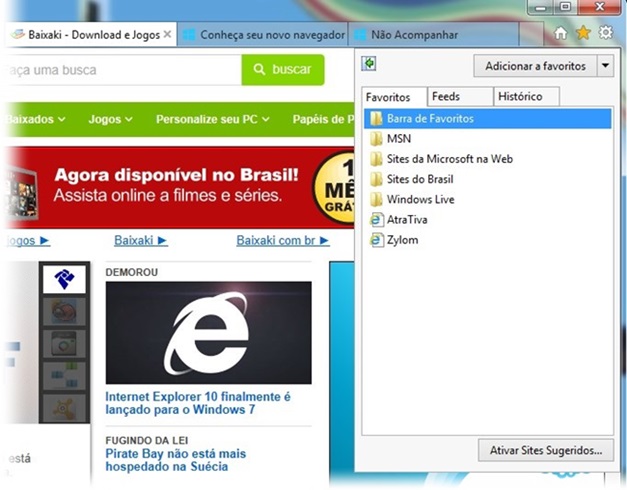Click the Faça uma busca search field
This screenshot has height=490, width=627.
click(122, 70)
